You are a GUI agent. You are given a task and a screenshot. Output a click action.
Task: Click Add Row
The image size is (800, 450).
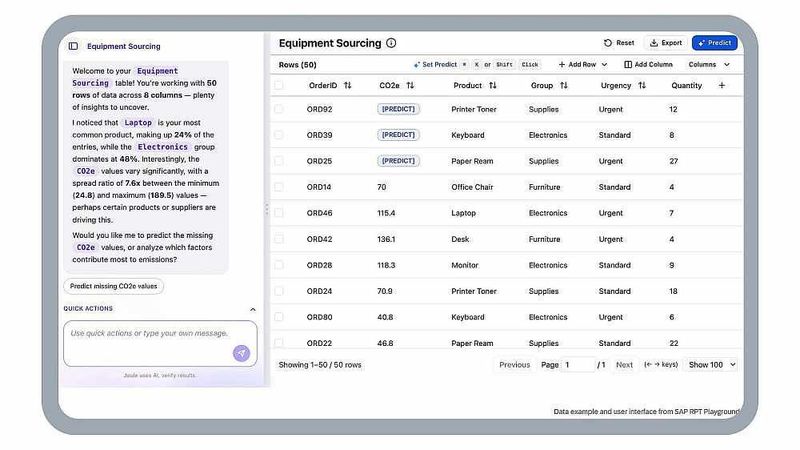click(577, 65)
